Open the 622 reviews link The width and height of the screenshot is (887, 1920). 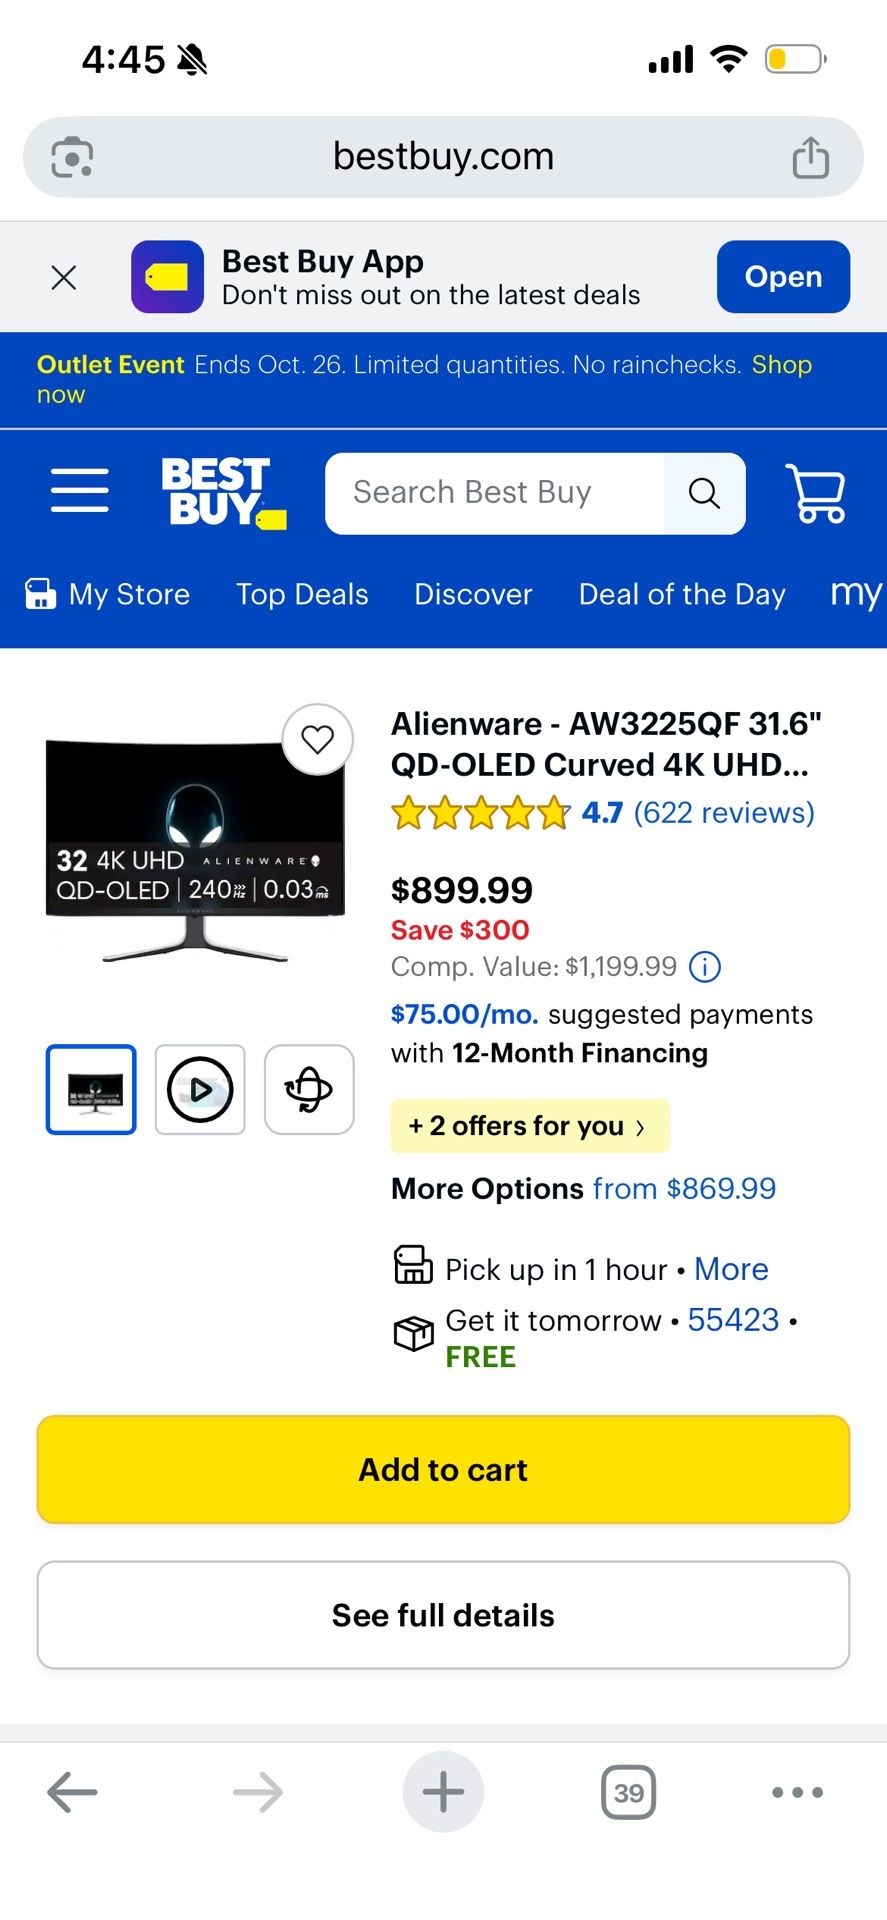tap(724, 813)
